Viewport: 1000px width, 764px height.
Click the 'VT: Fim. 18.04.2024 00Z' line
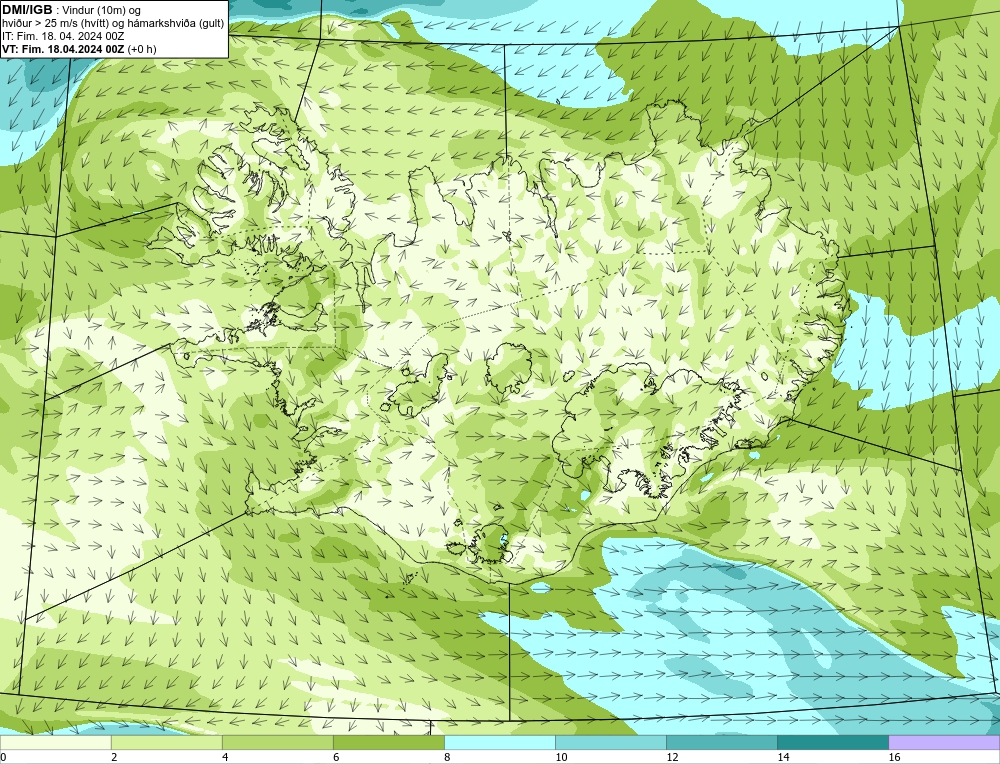pyautogui.click(x=63, y=49)
